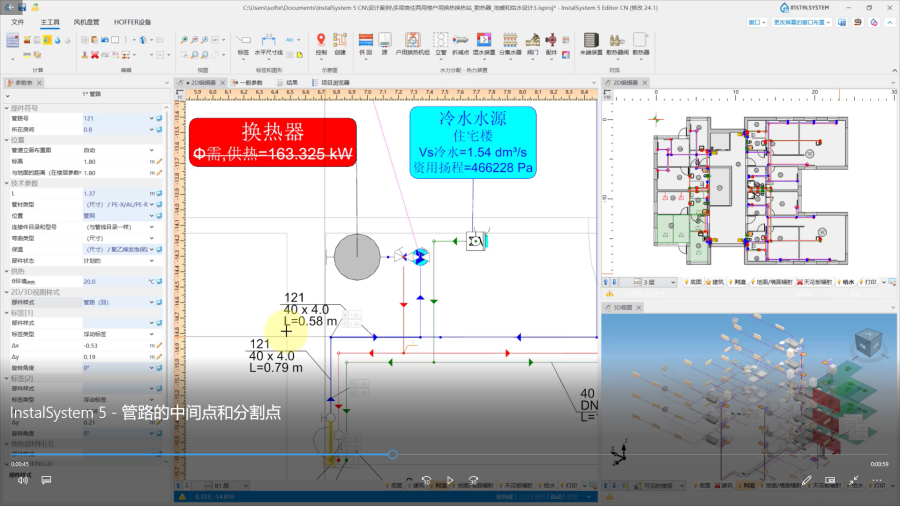Screen dimensions: 900x506
Task: Collapse the 标签[1] section
Action: (7, 313)
